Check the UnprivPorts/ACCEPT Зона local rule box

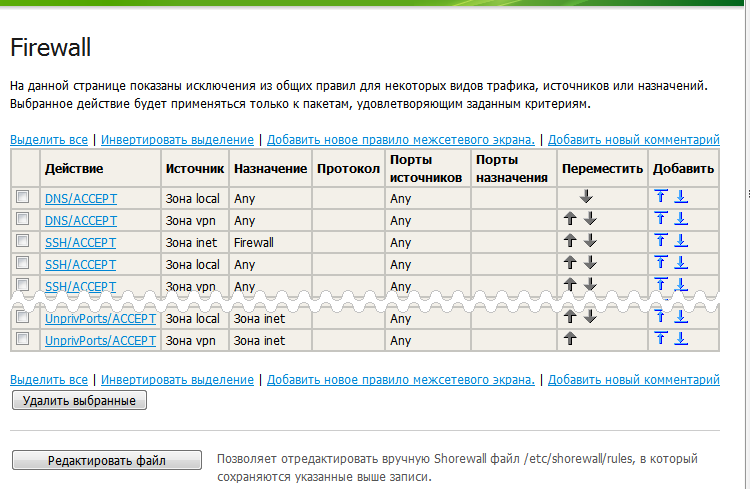[x=22, y=316]
